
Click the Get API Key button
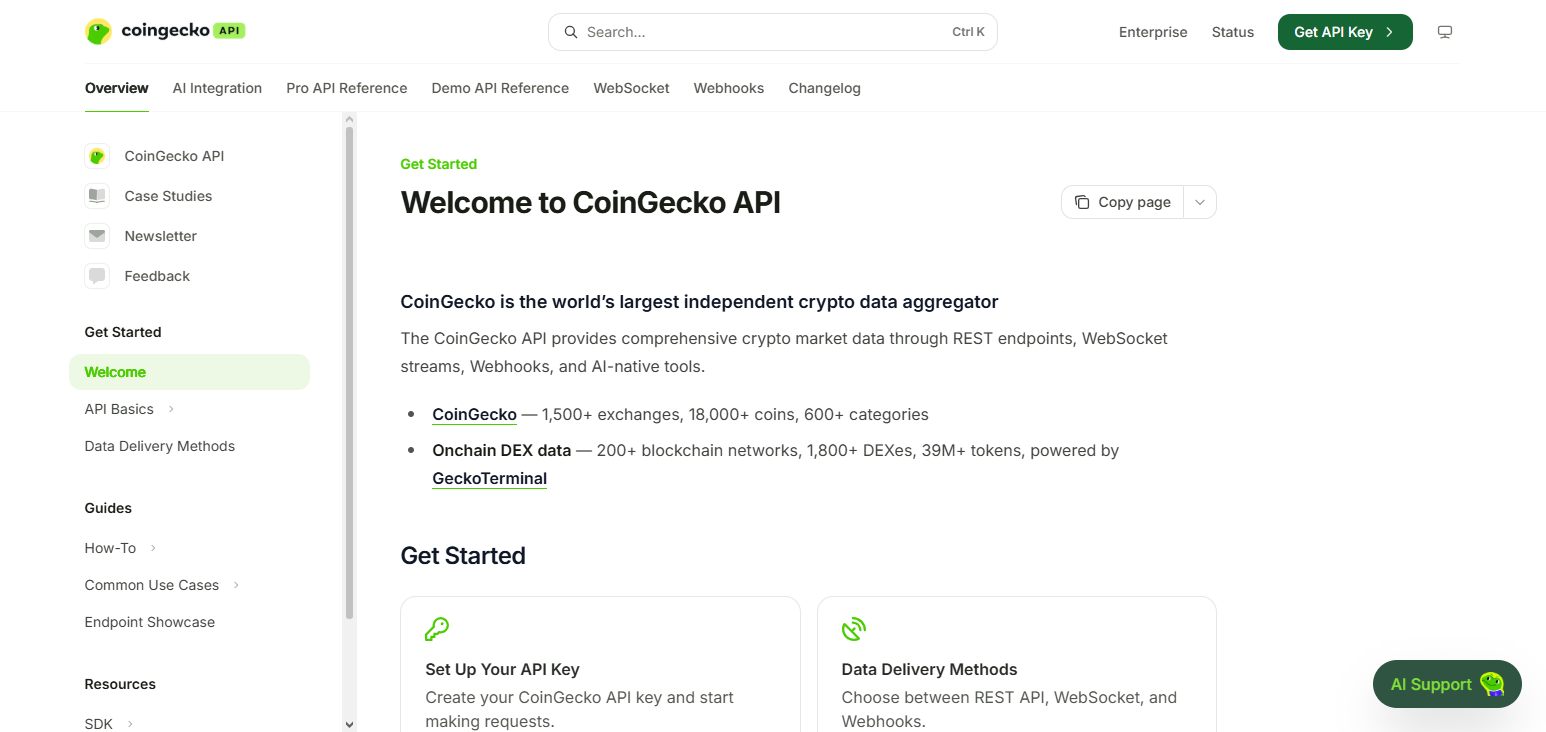1345,32
